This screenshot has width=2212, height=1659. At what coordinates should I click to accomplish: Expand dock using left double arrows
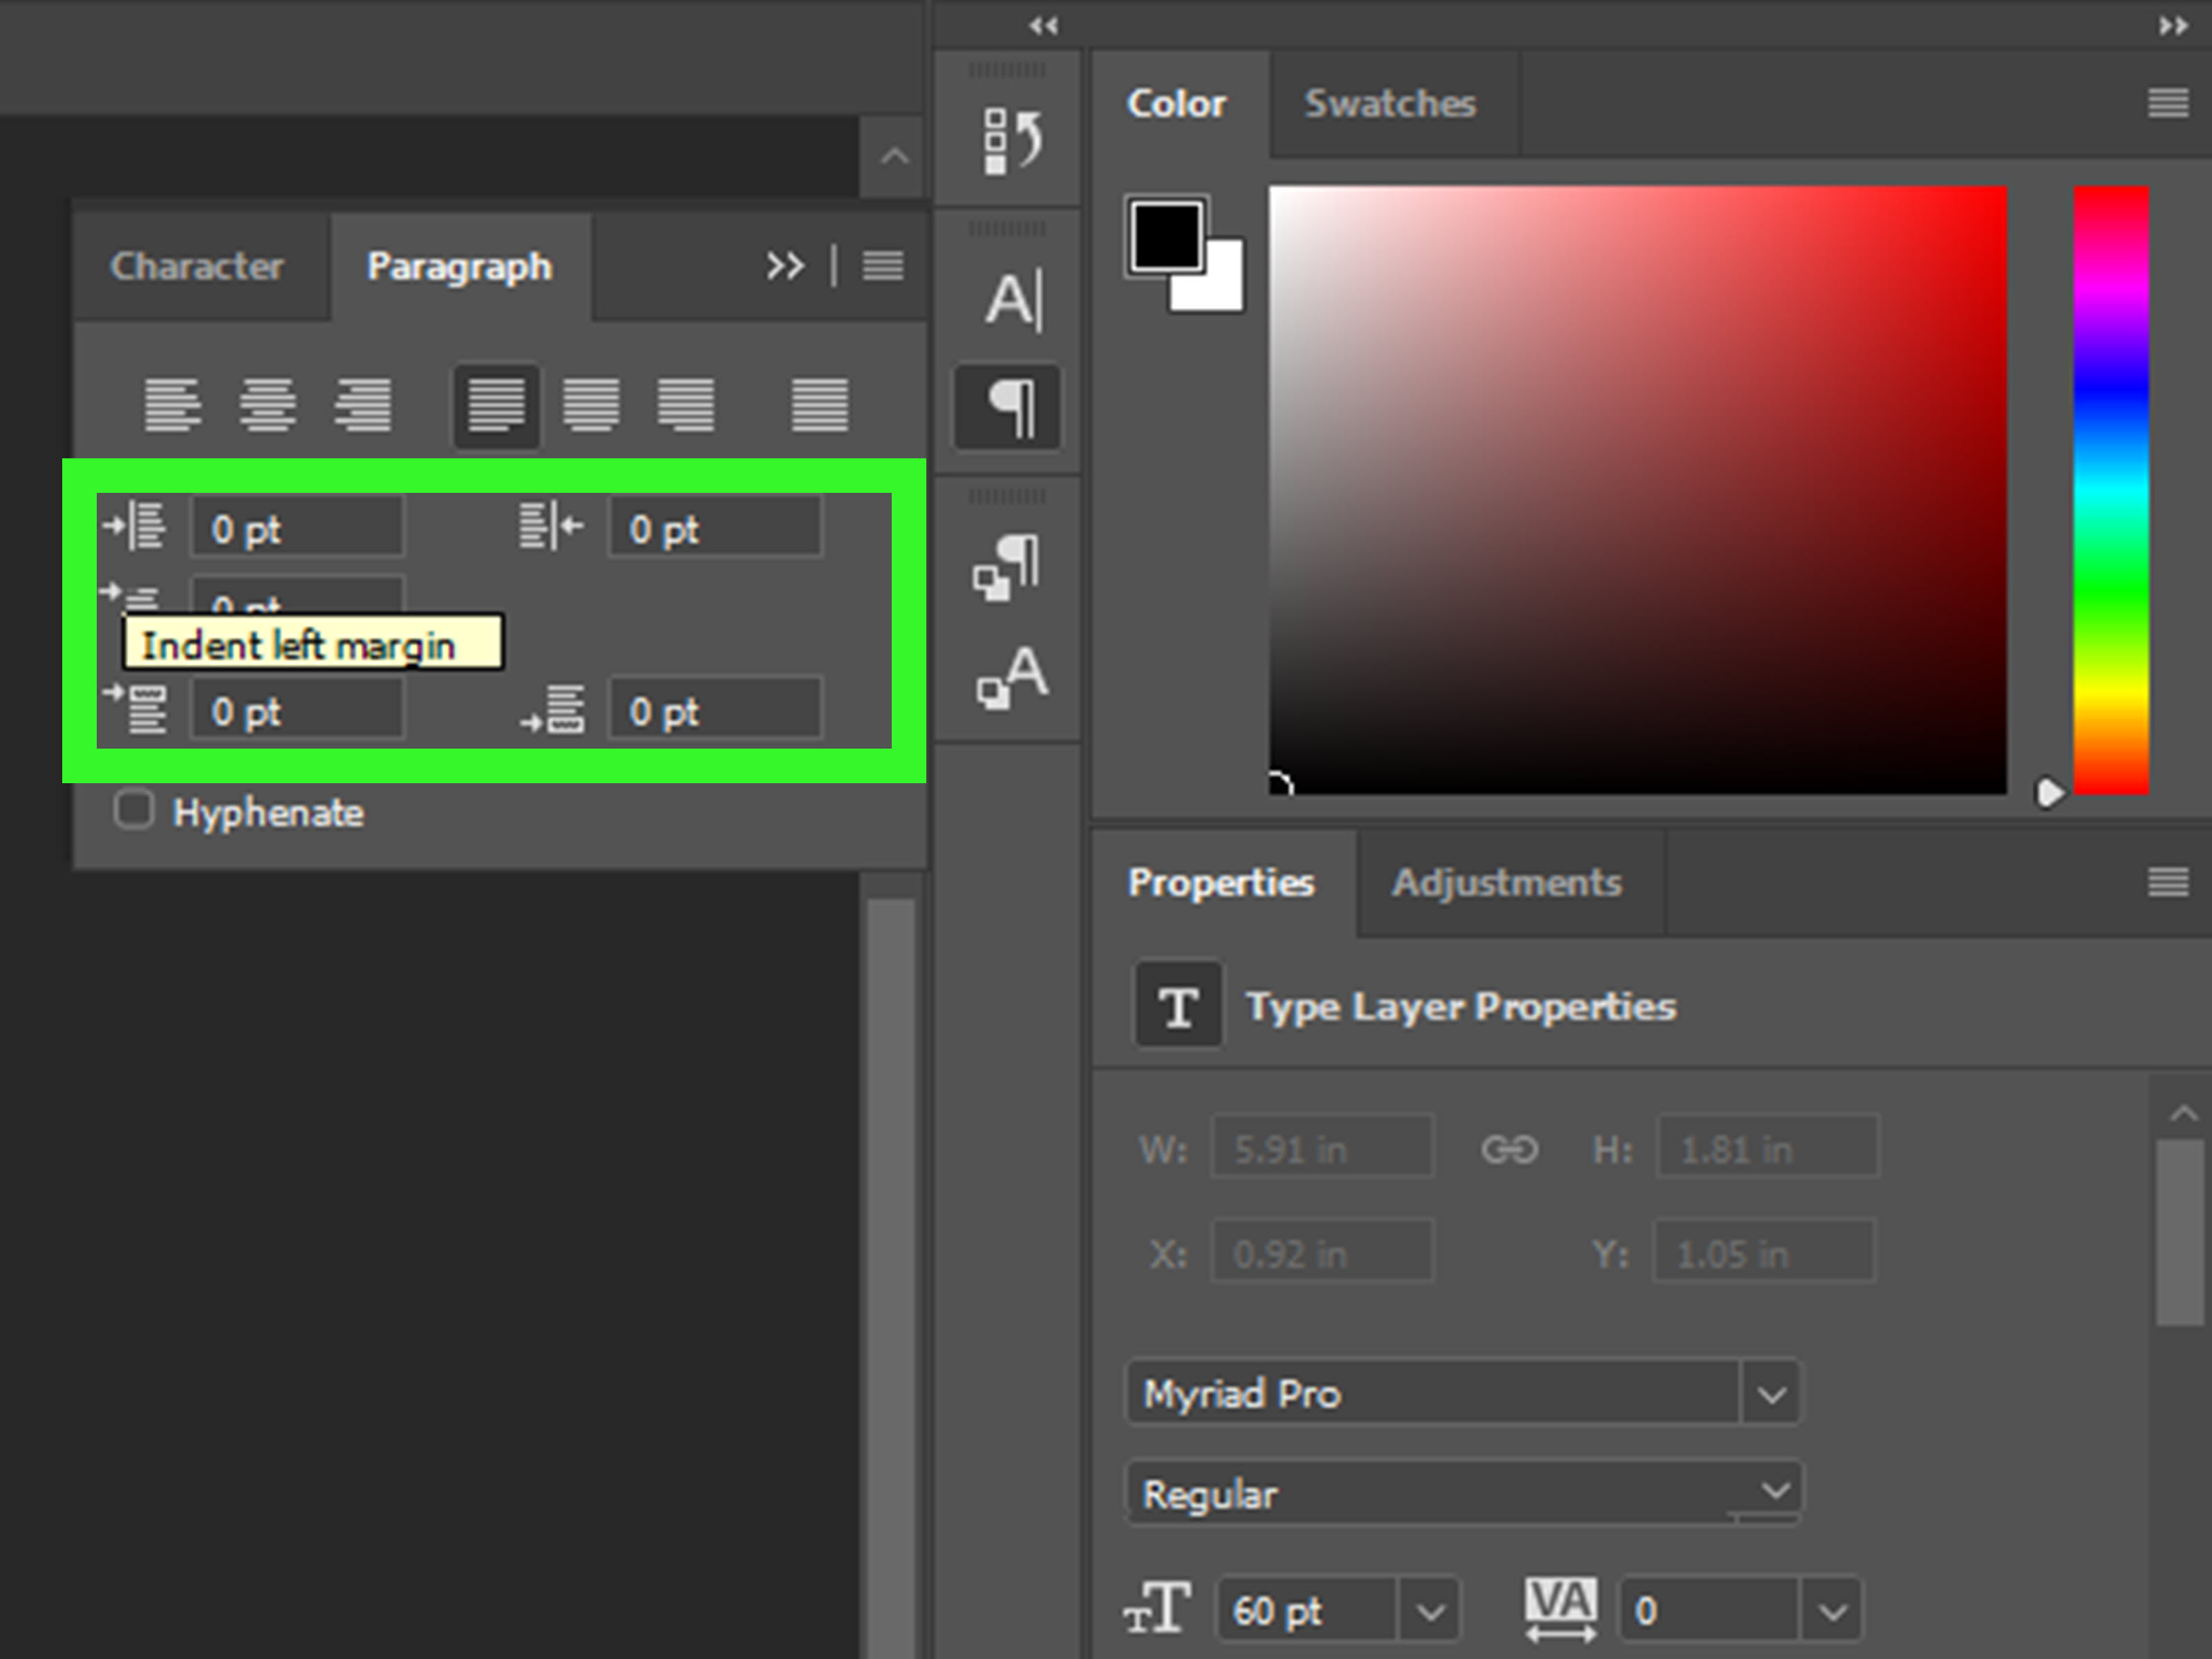pos(1043,26)
